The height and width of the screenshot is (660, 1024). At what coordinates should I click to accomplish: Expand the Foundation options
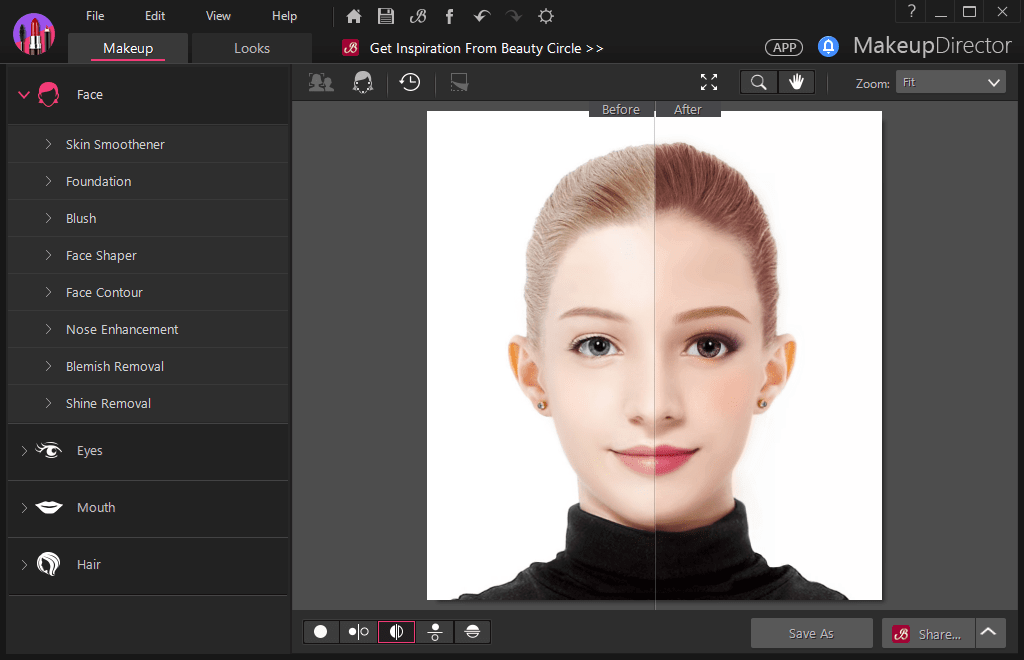(98, 182)
